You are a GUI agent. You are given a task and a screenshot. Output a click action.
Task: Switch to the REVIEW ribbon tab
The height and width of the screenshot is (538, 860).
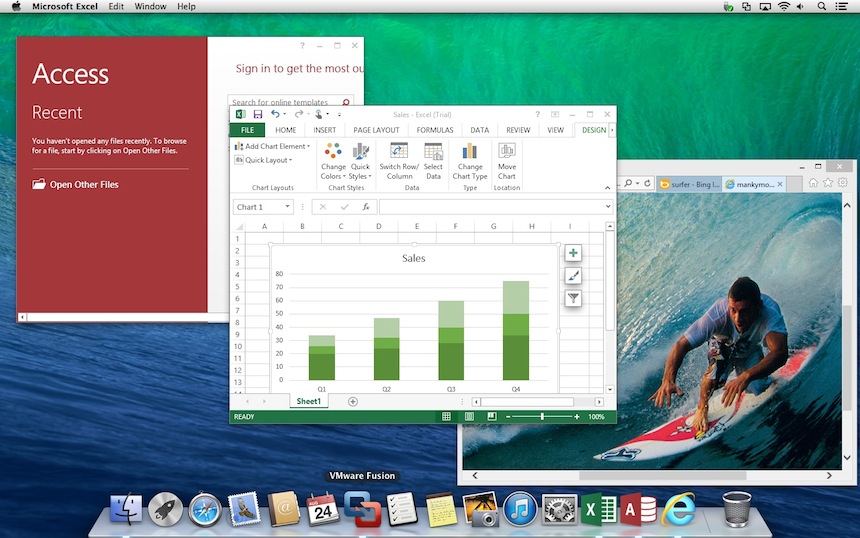pyautogui.click(x=518, y=130)
